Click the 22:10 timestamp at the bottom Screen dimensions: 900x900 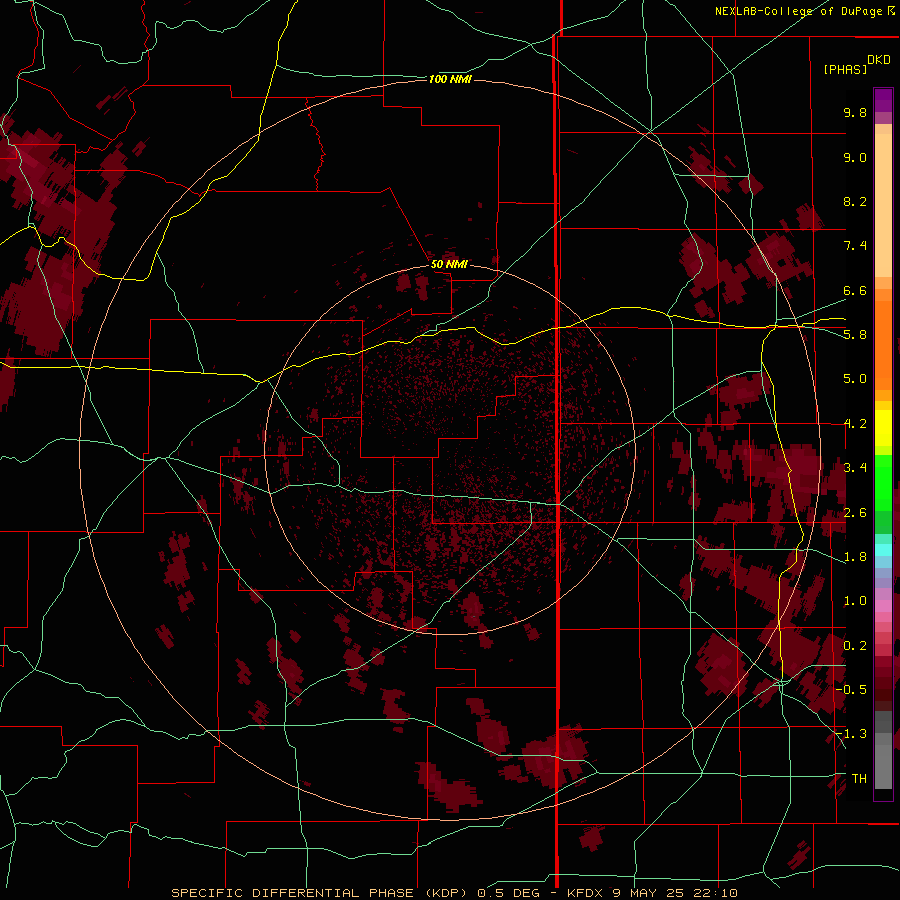point(715,893)
